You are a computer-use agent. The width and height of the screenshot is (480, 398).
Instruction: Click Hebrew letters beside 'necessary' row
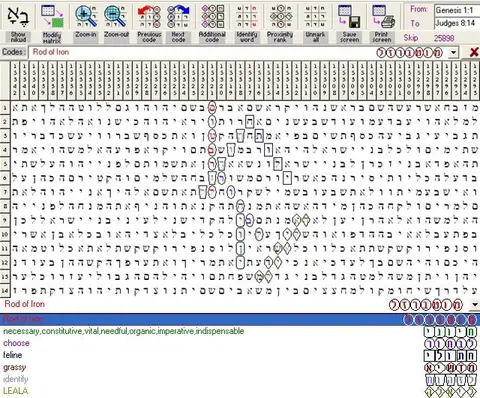tap(451, 332)
